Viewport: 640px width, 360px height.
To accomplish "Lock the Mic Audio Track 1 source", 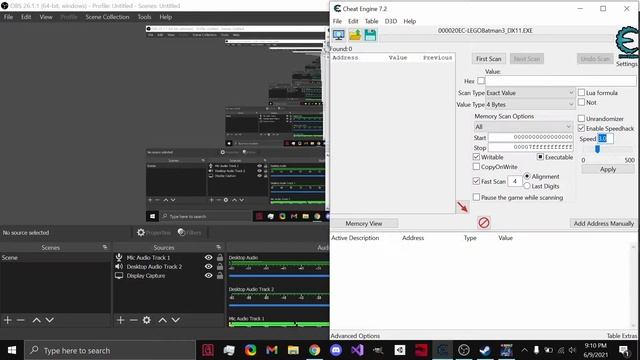I will [220, 258].
